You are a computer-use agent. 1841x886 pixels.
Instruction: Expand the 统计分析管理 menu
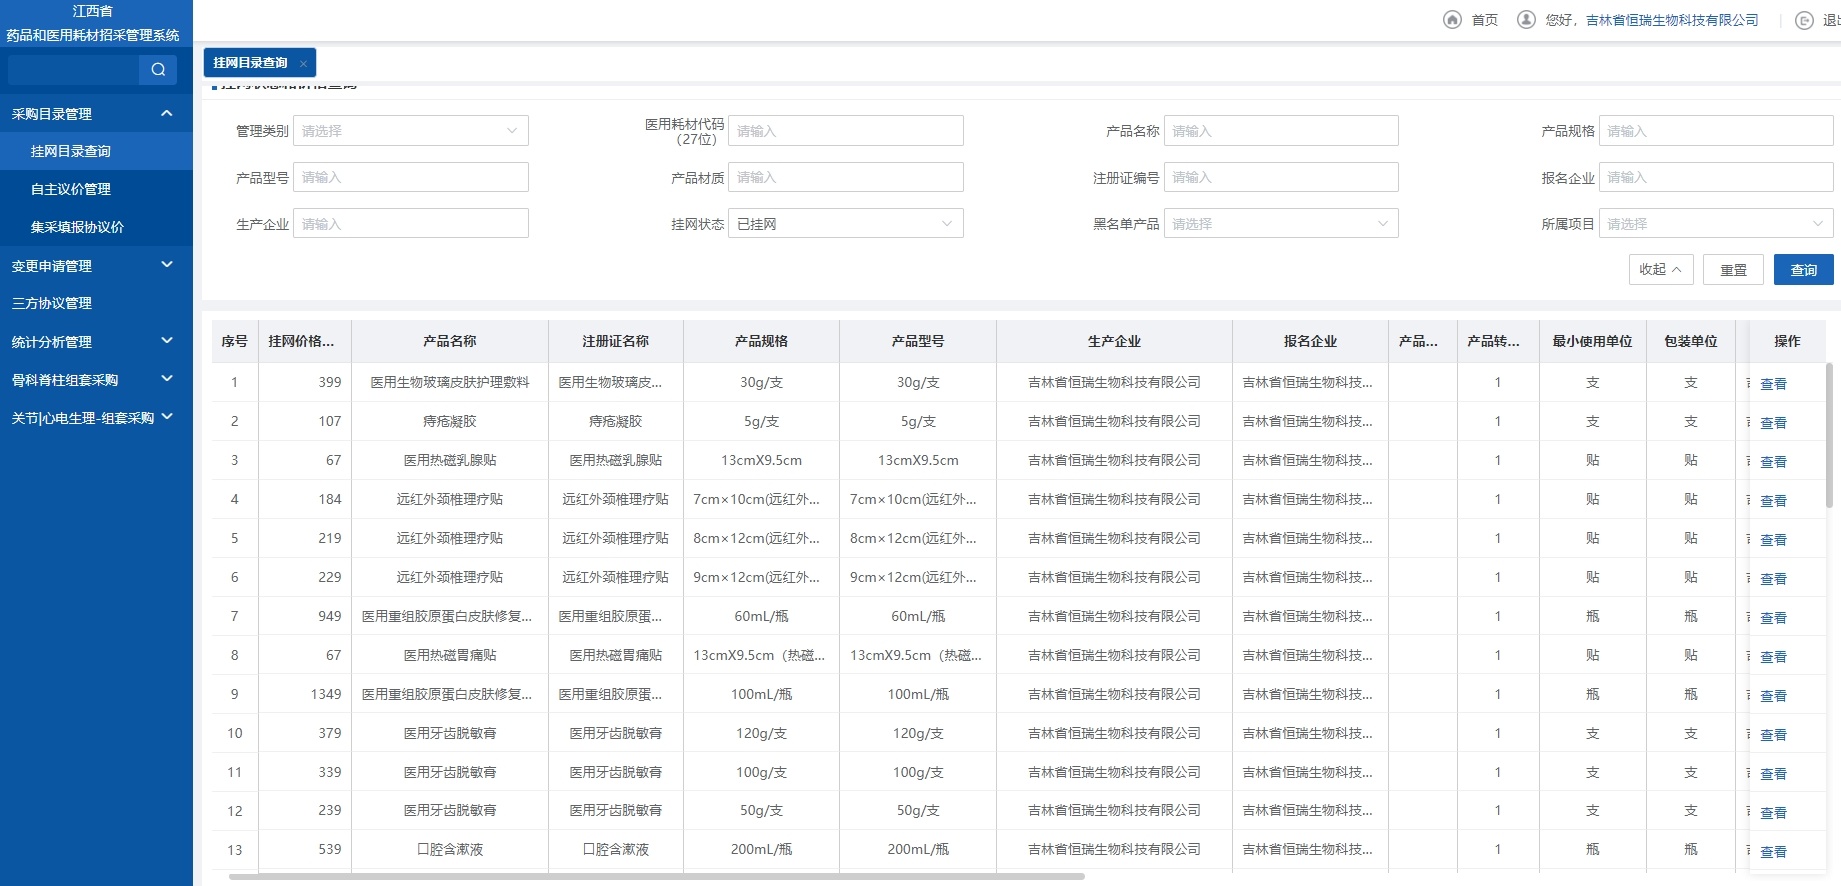(x=167, y=341)
